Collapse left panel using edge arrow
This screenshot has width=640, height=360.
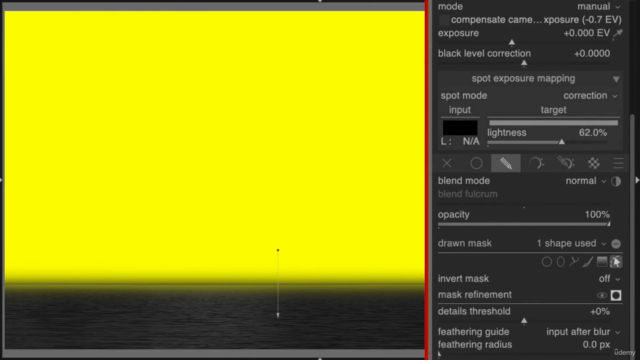(x=1, y=180)
